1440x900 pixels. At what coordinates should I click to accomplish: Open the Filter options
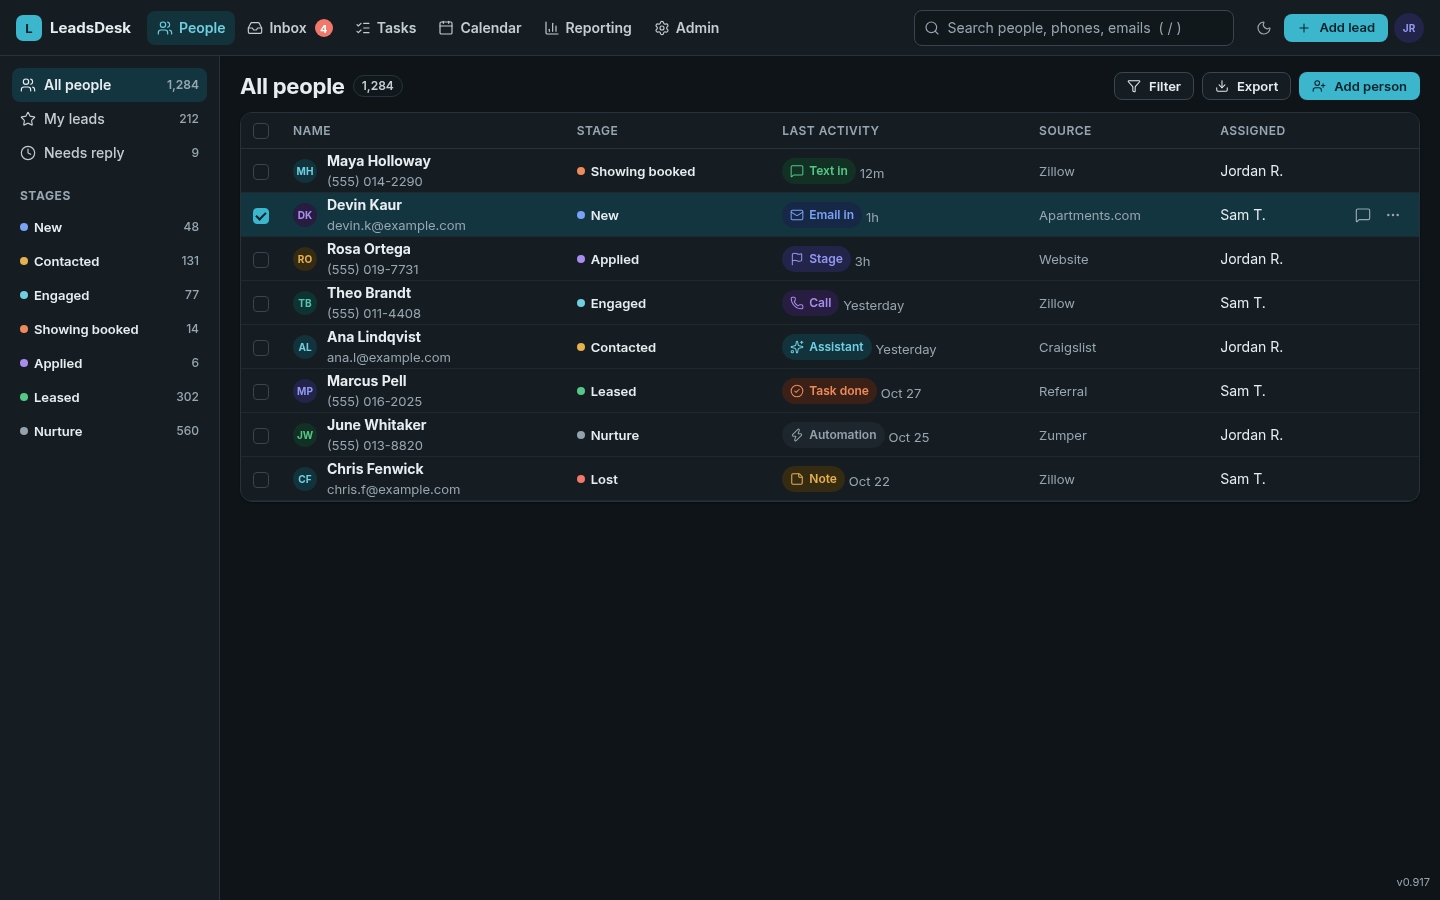1154,86
